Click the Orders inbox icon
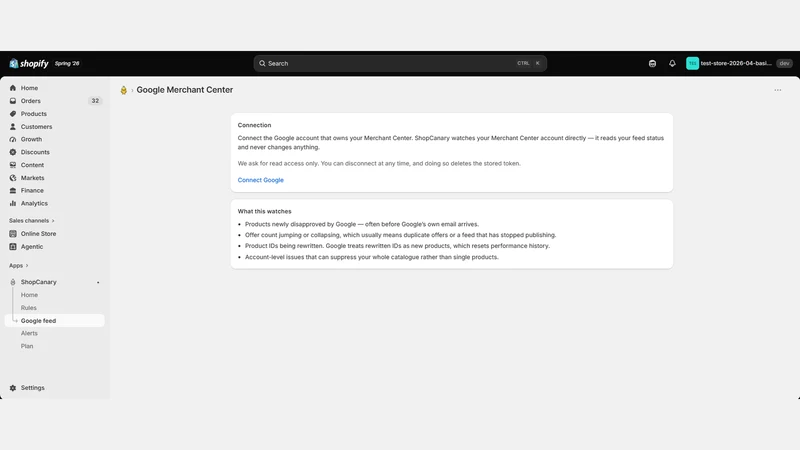The image size is (800, 450). pyautogui.click(x=13, y=101)
